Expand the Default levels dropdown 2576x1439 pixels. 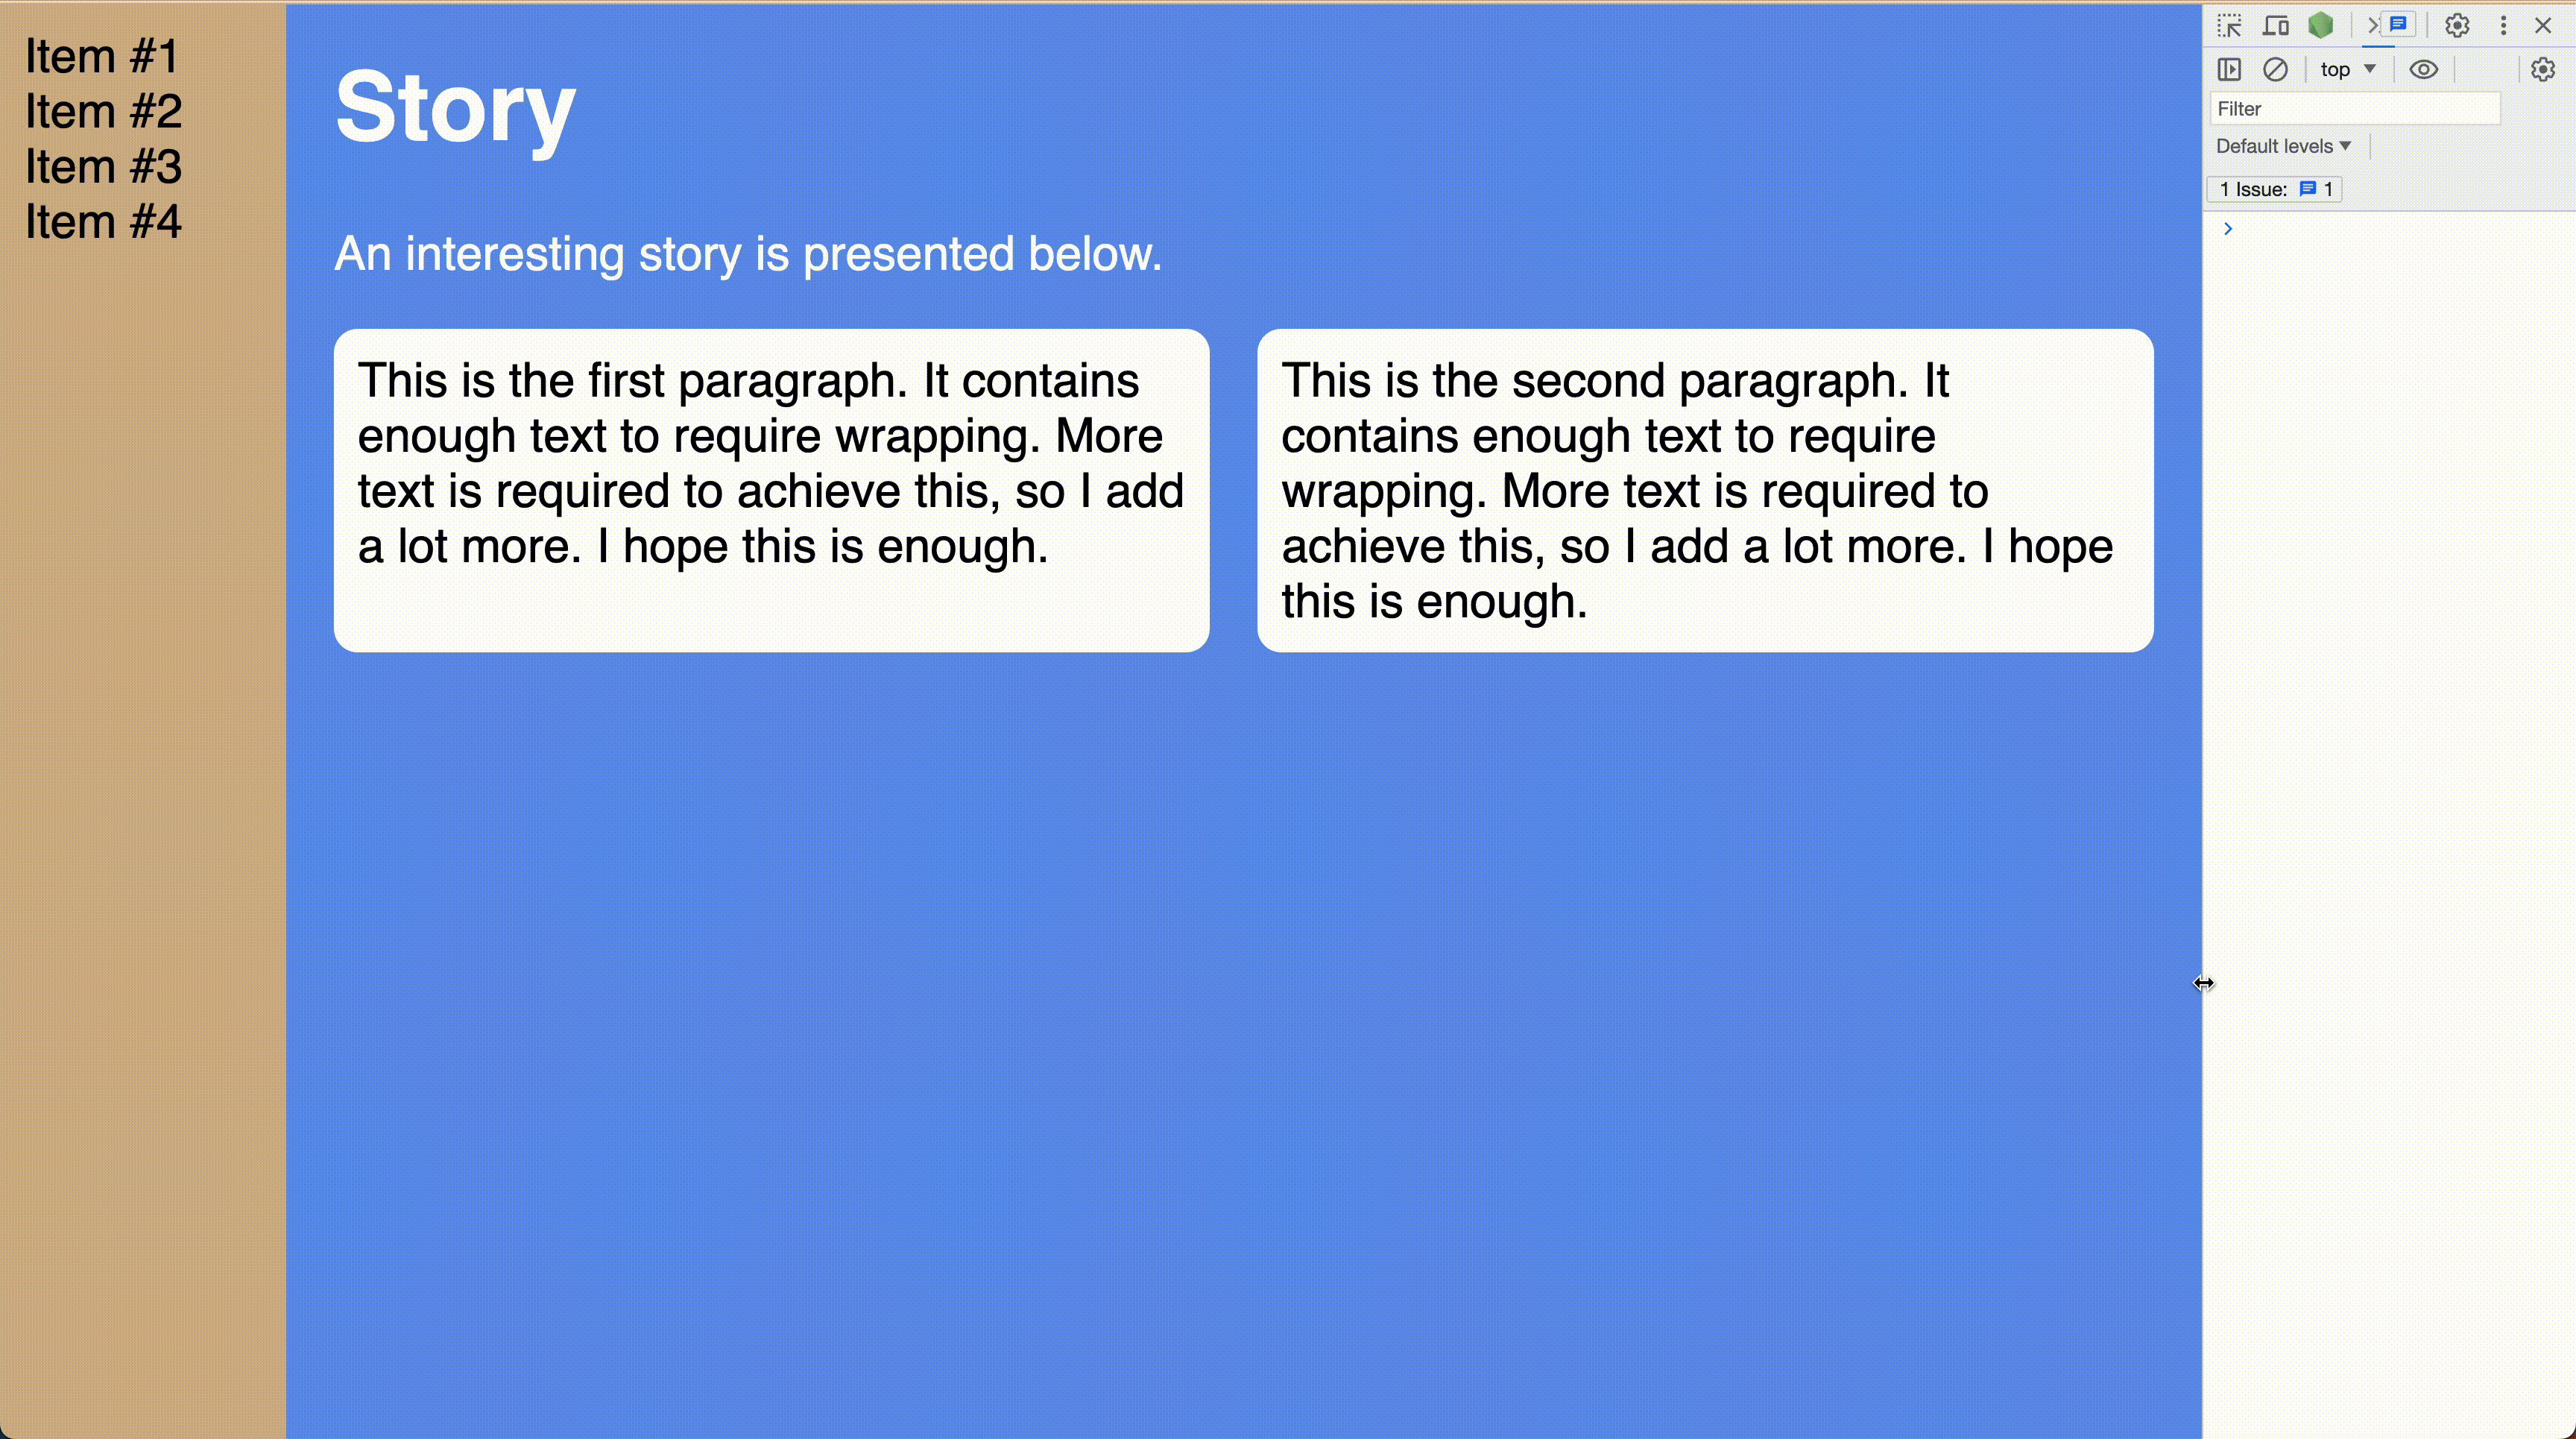pyautogui.click(x=2283, y=146)
